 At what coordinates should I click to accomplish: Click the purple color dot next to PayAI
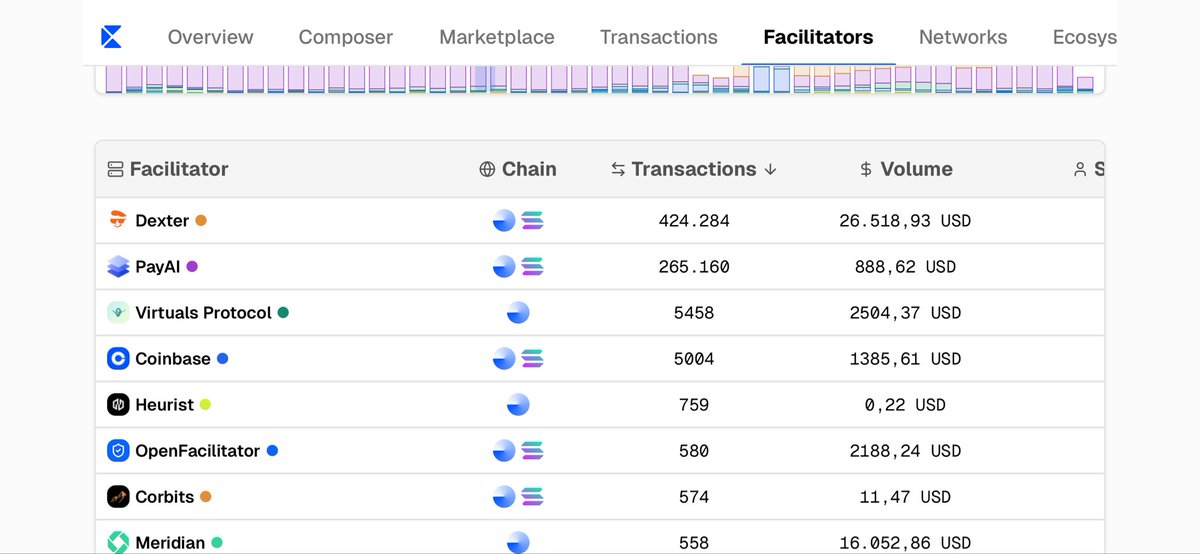click(192, 267)
